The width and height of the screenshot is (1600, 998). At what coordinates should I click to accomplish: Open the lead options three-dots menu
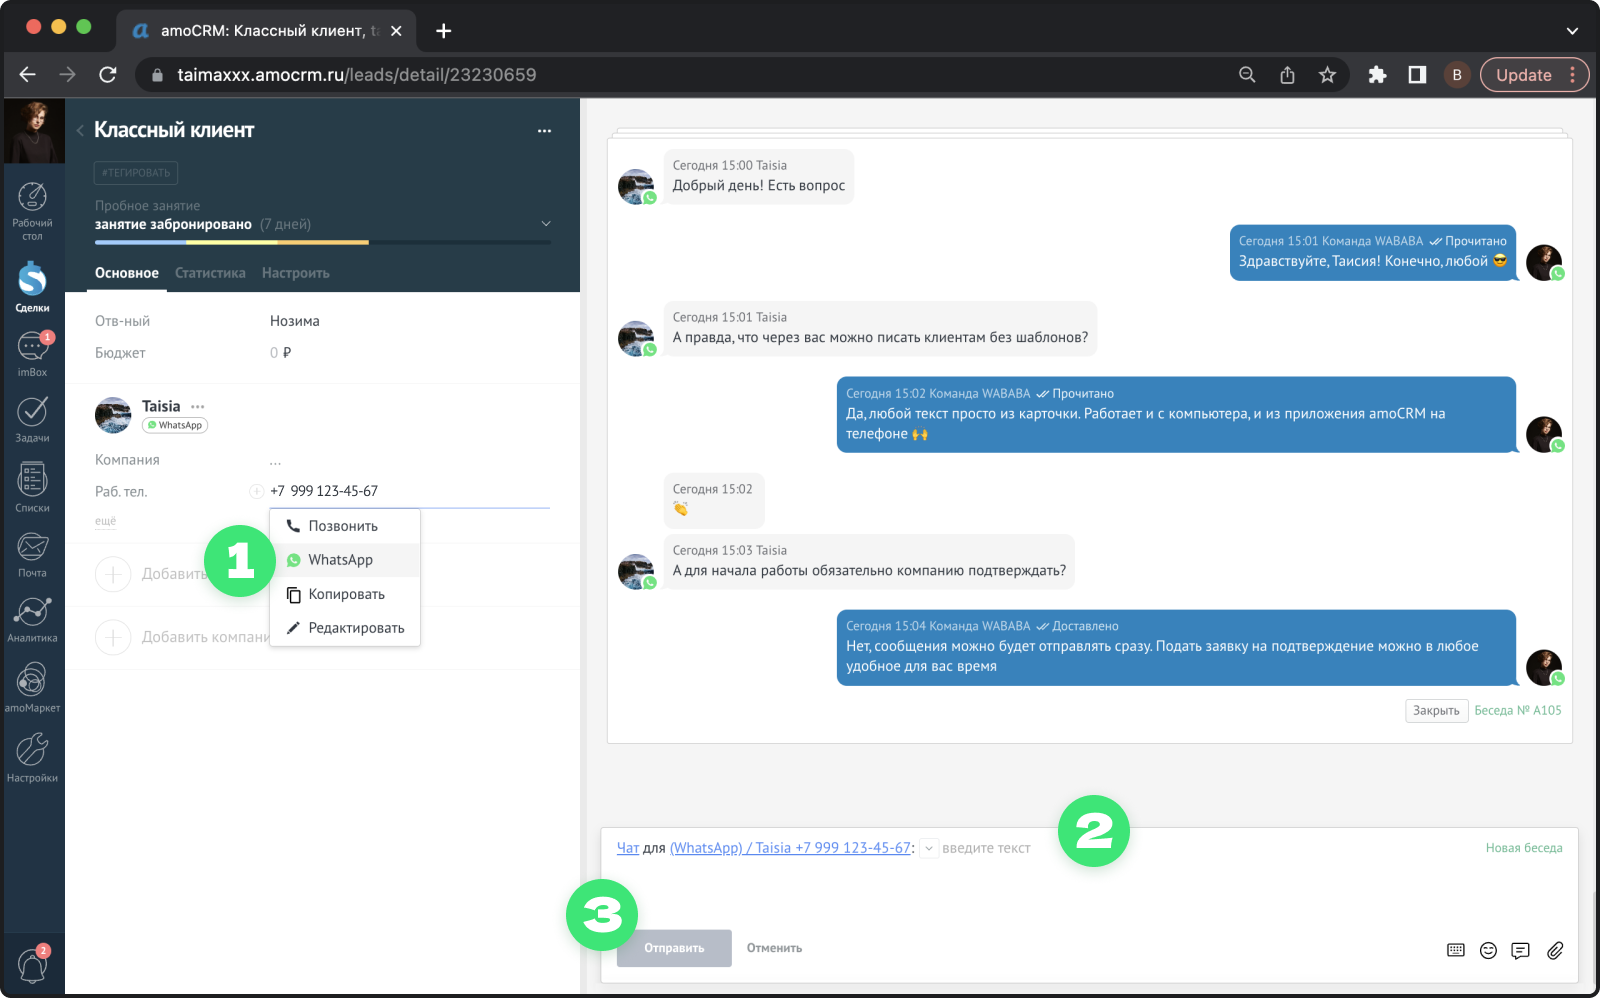544,131
